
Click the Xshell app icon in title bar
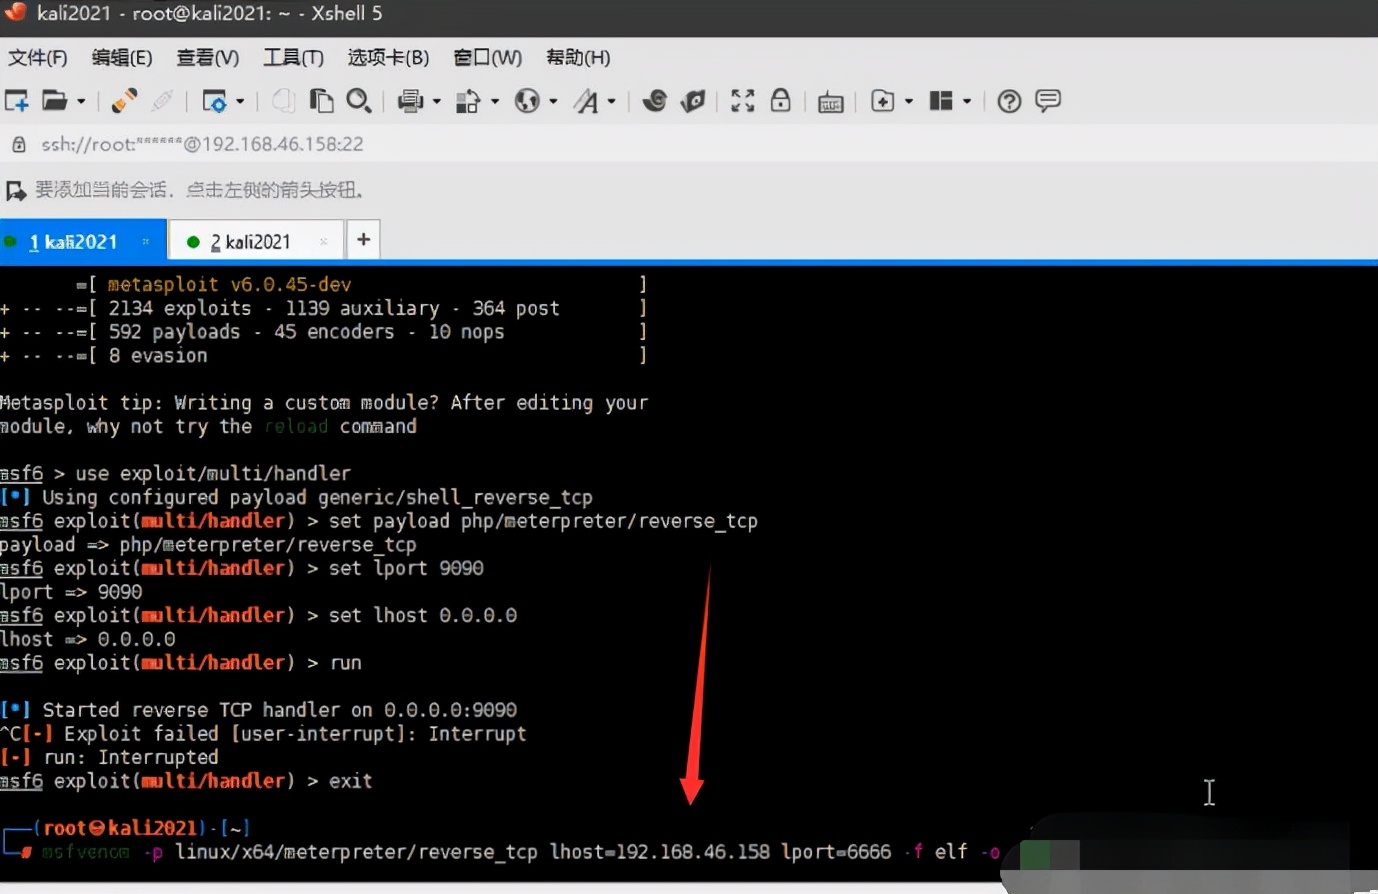point(14,13)
